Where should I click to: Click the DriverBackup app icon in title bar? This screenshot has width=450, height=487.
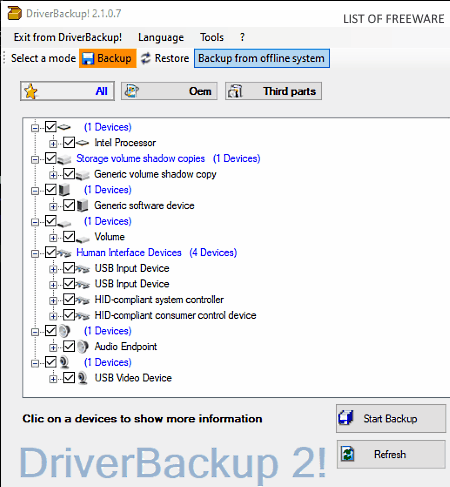tap(14, 13)
